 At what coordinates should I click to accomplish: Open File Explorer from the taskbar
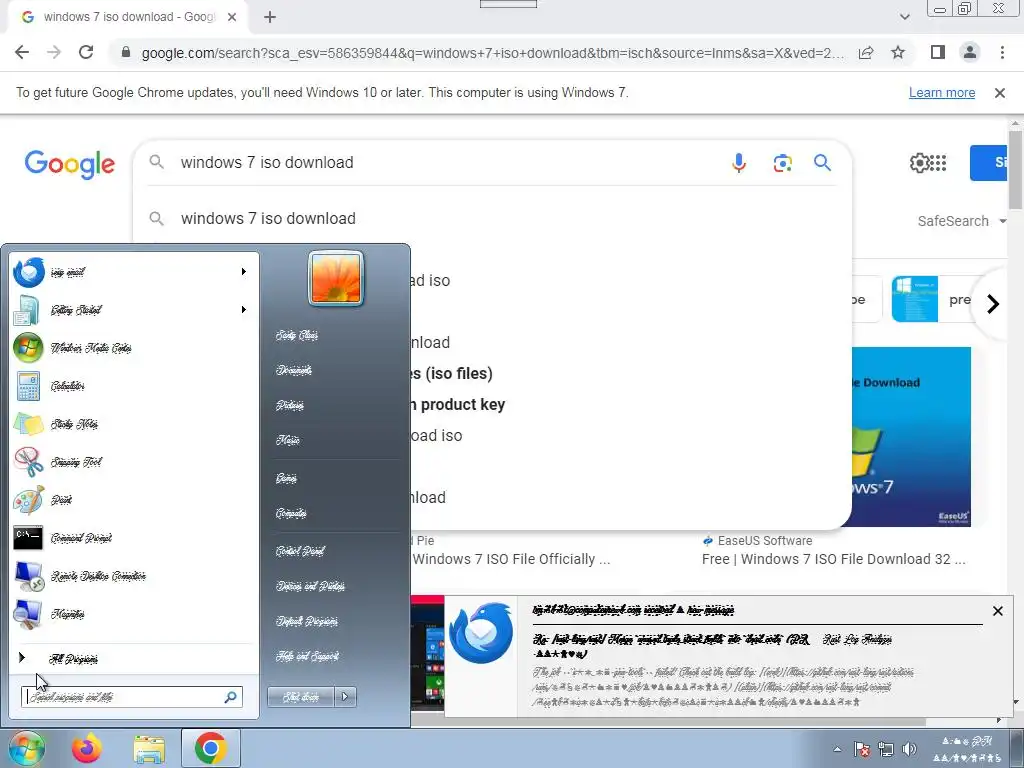[x=149, y=748]
